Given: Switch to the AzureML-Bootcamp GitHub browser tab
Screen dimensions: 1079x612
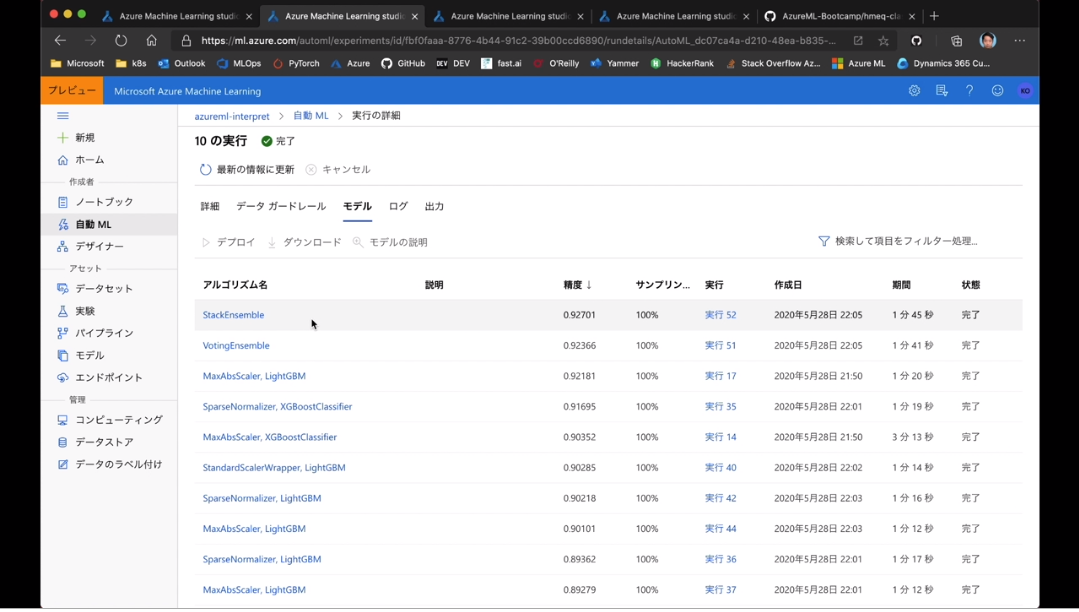Looking at the screenshot, I should [840, 16].
